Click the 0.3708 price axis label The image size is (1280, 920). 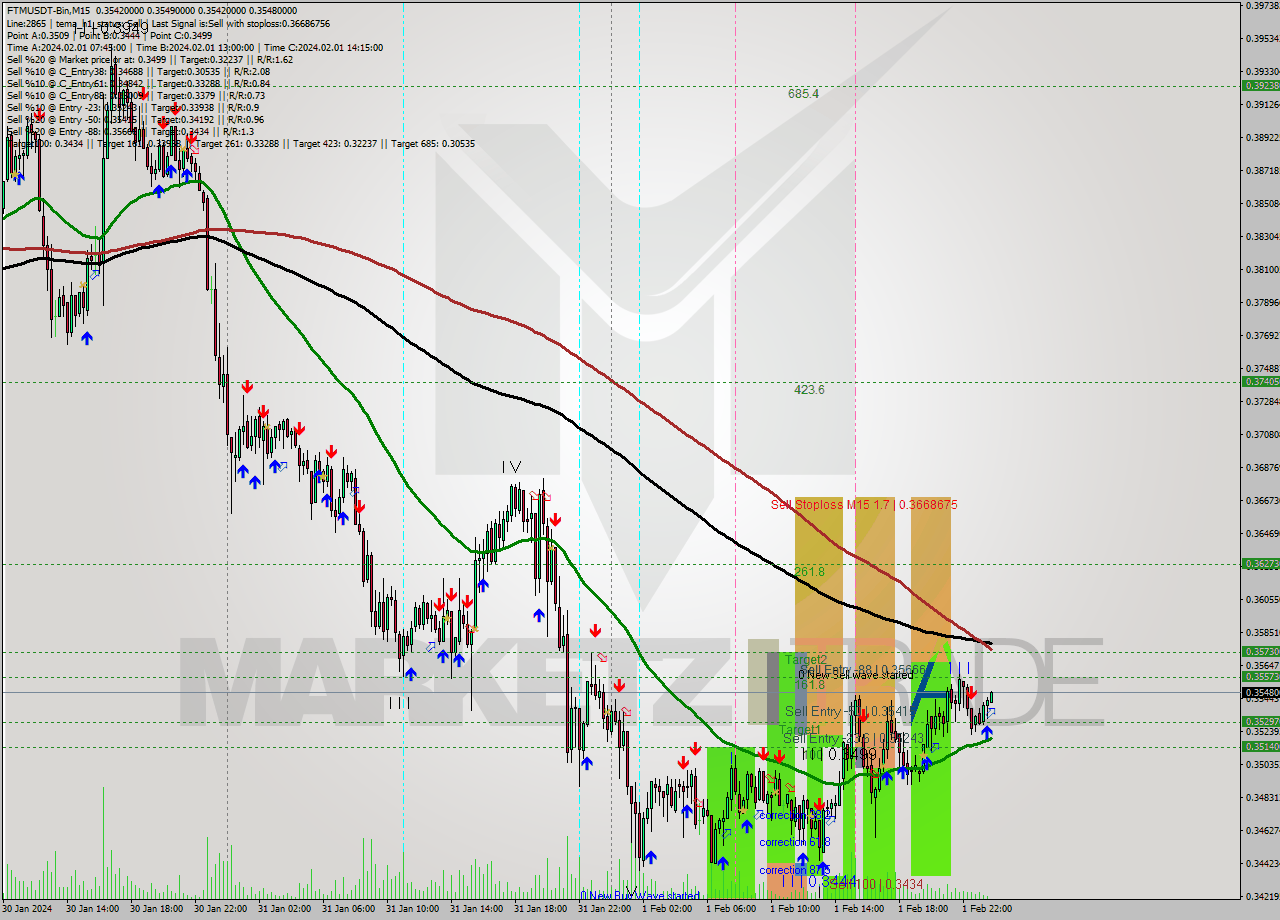tap(1261, 435)
